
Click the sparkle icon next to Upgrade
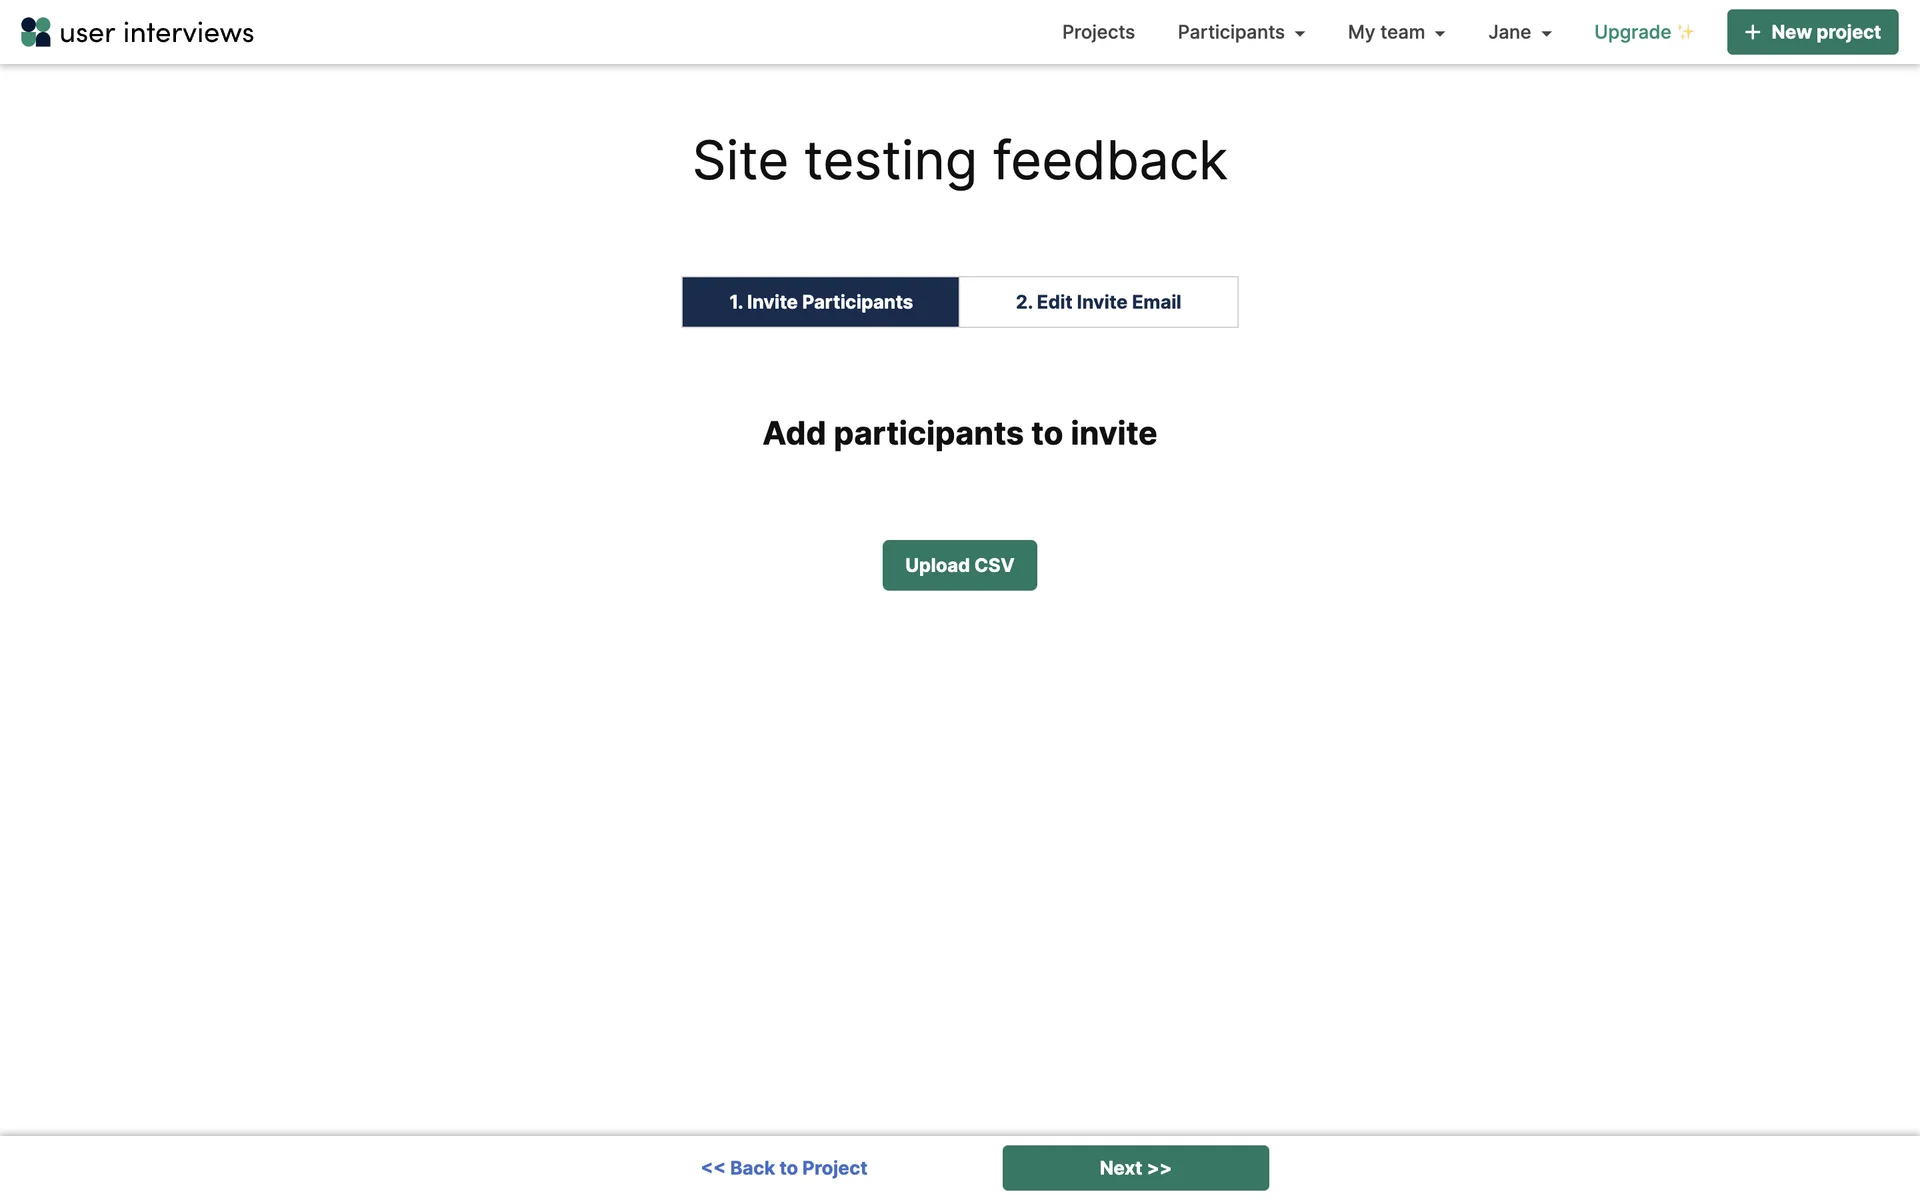pos(1686,32)
